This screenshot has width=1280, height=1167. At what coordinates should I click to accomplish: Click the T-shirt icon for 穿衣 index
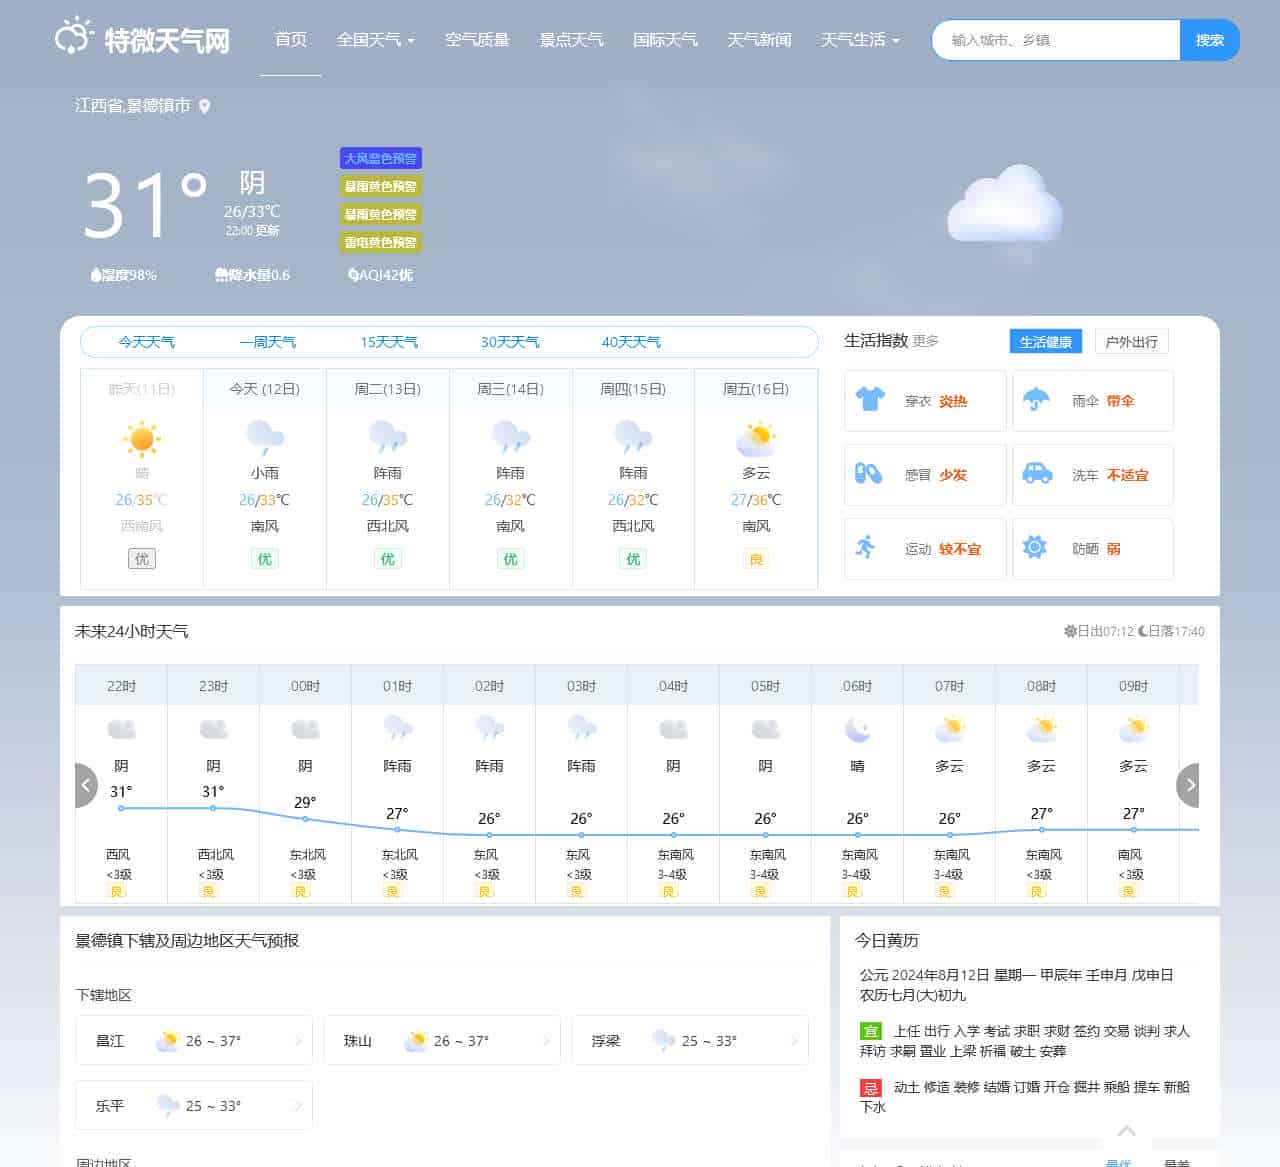tap(870, 400)
